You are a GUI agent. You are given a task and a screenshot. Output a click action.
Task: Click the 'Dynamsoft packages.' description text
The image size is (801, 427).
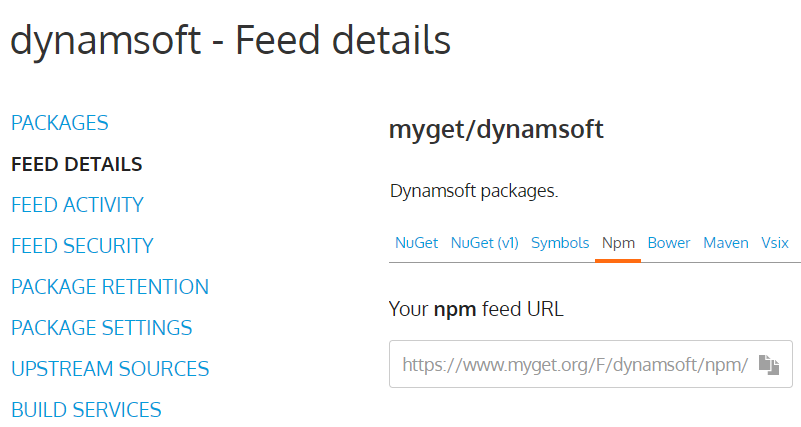pos(473,191)
